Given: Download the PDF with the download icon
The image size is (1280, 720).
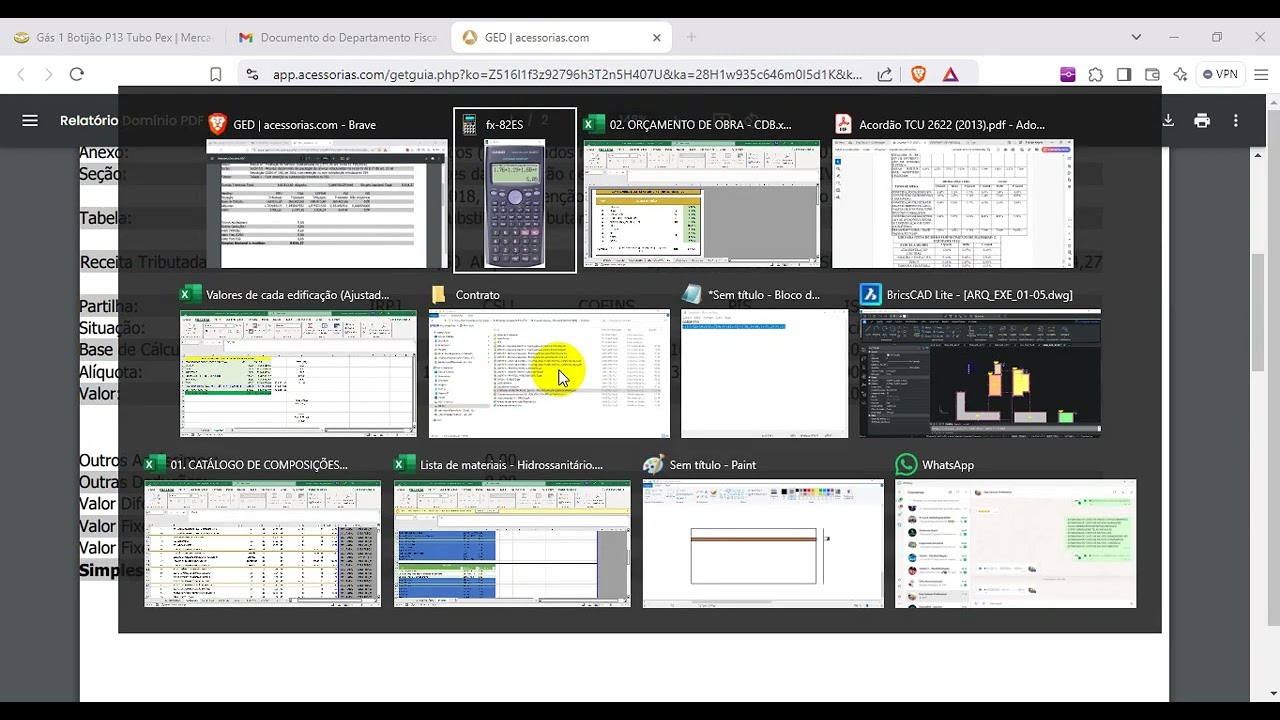Looking at the screenshot, I should coord(1167,120).
